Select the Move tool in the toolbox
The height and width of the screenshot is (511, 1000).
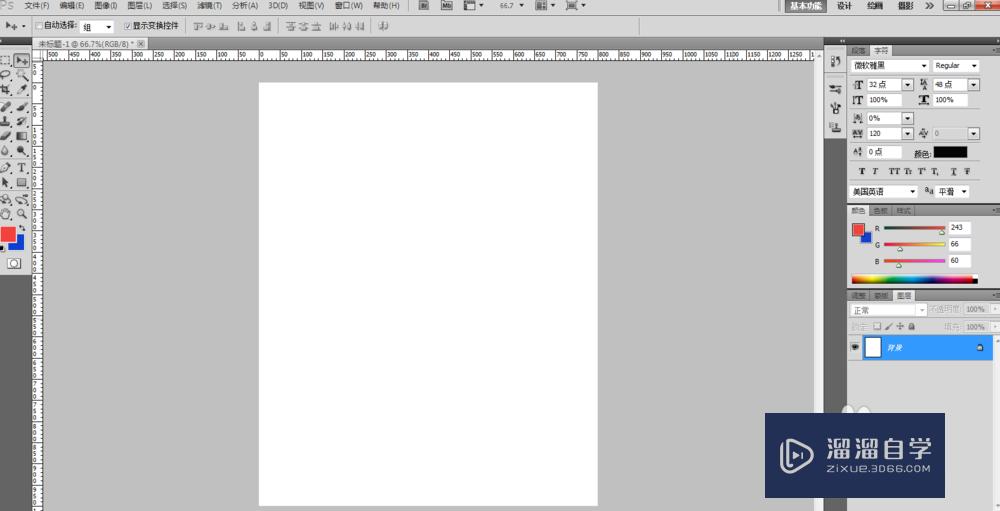[x=22, y=61]
